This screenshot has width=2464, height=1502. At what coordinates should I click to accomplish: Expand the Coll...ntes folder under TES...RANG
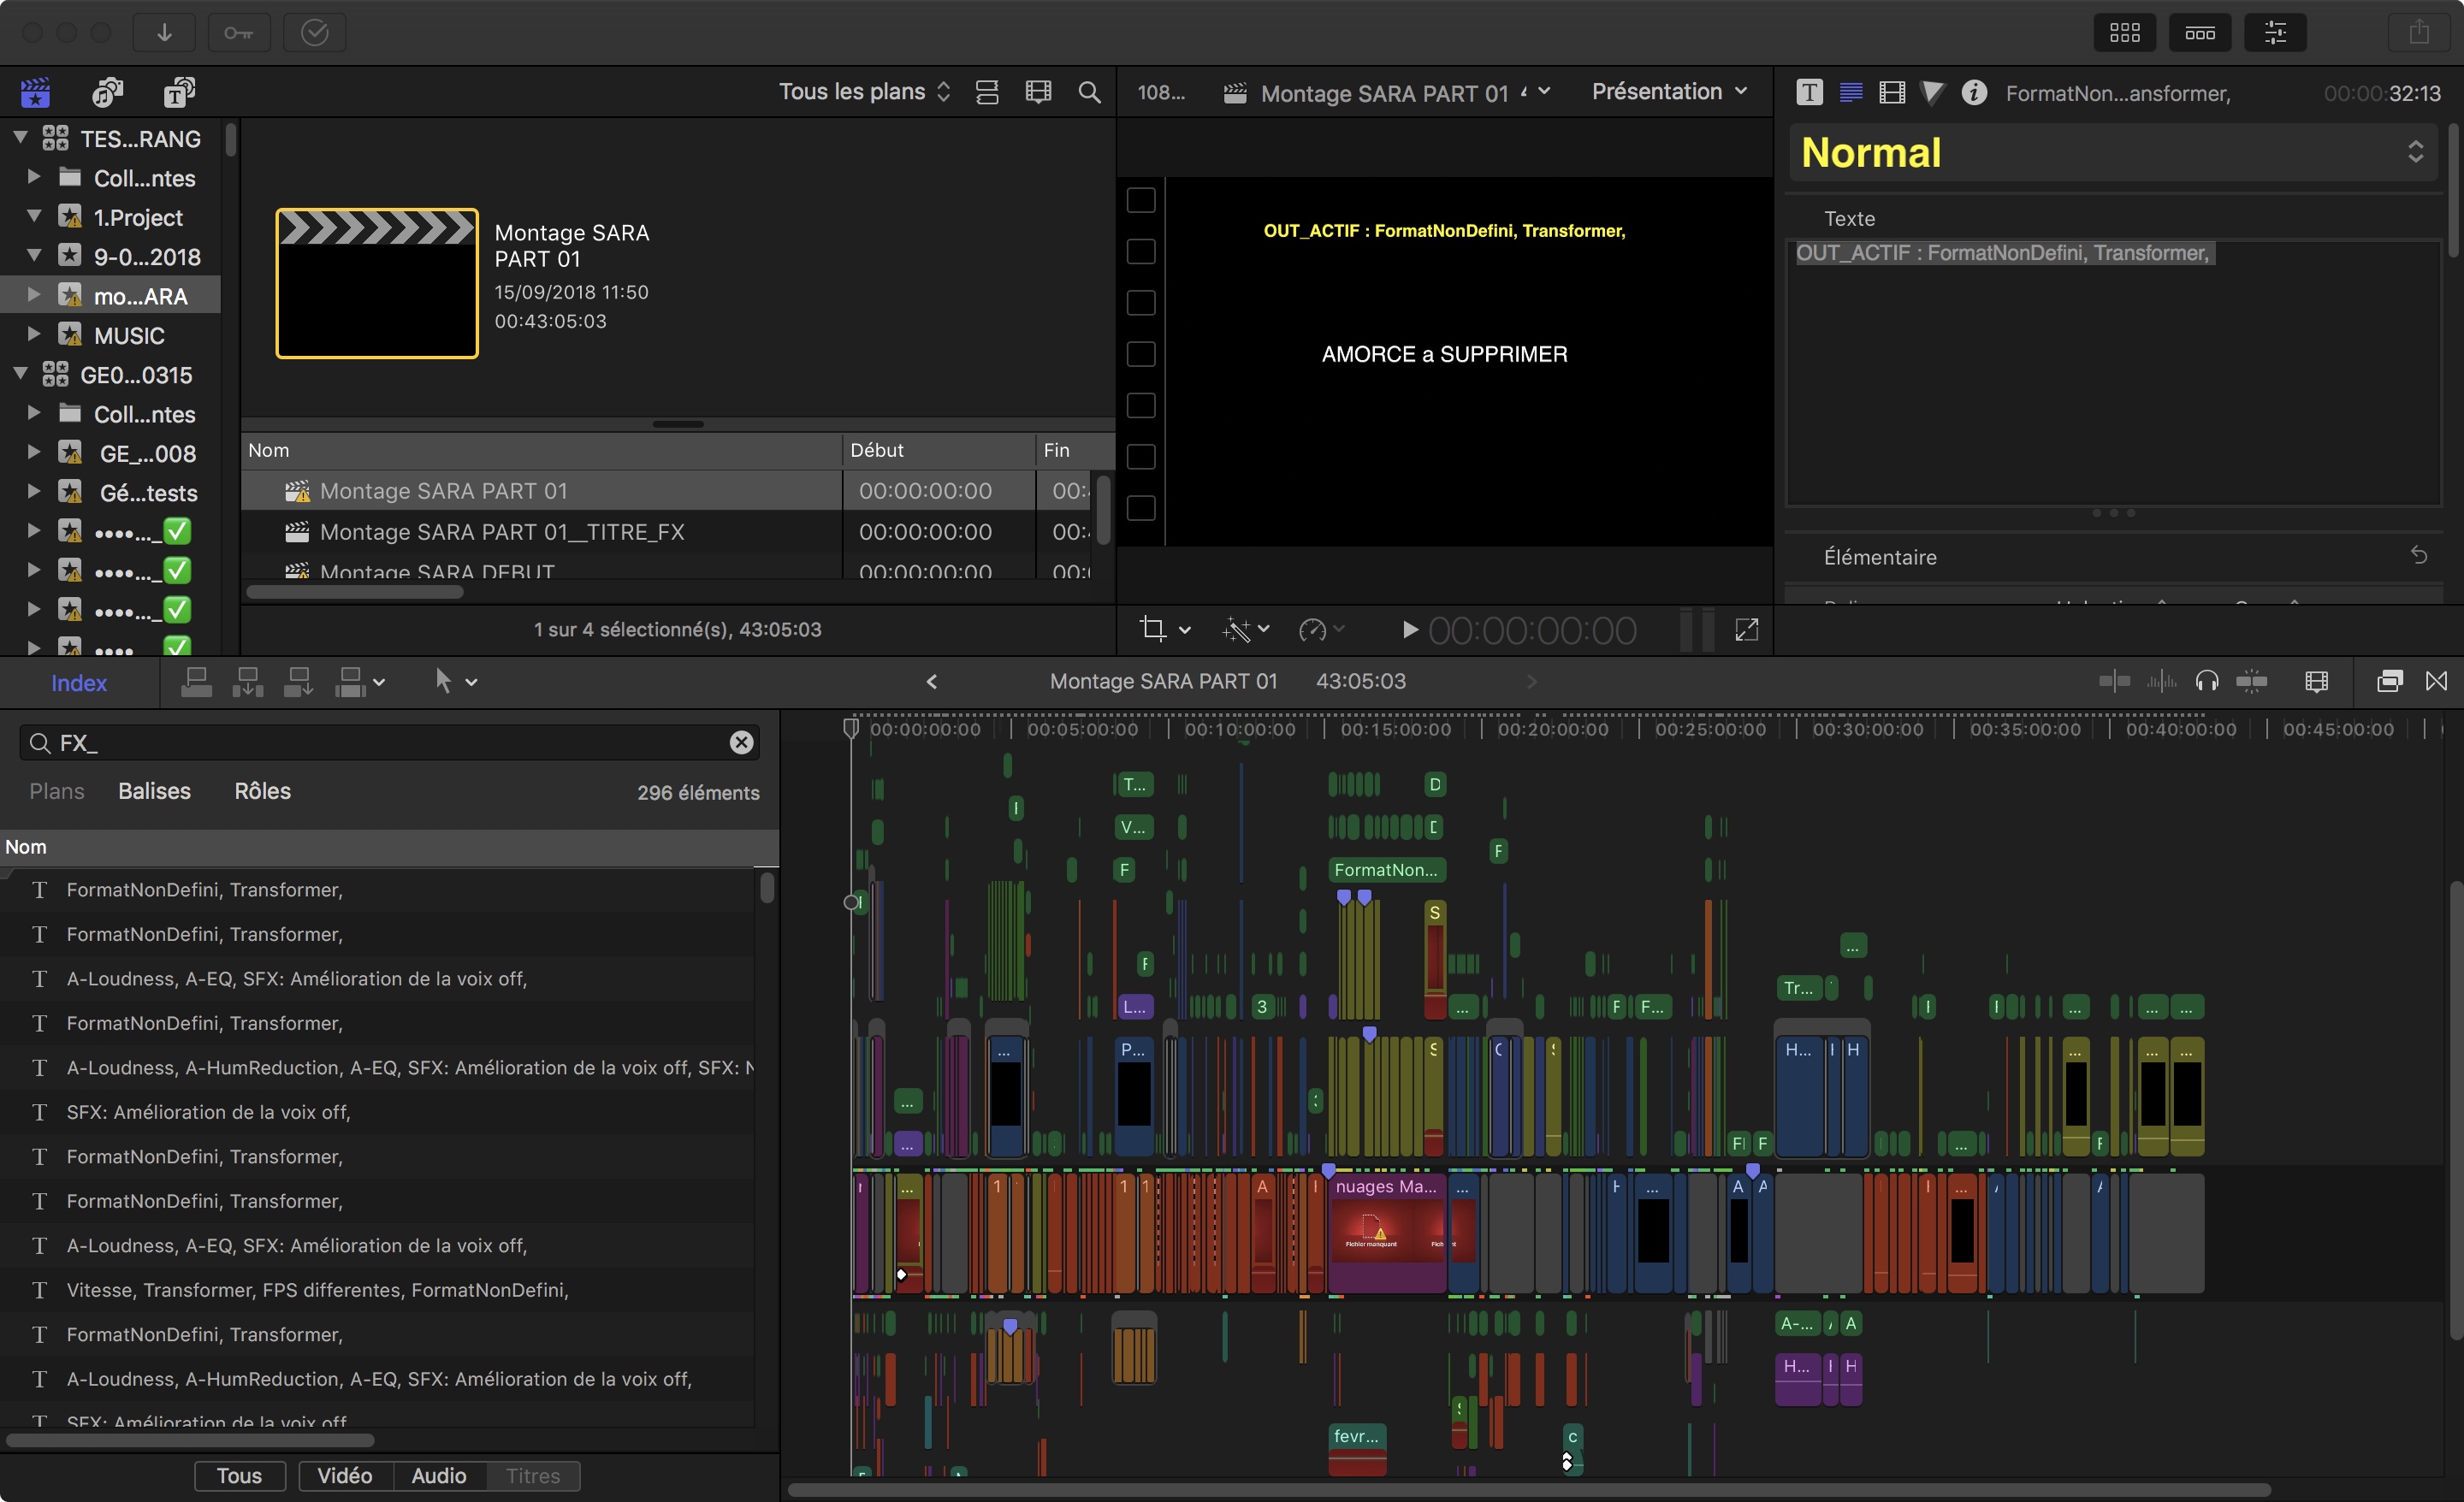click(33, 176)
